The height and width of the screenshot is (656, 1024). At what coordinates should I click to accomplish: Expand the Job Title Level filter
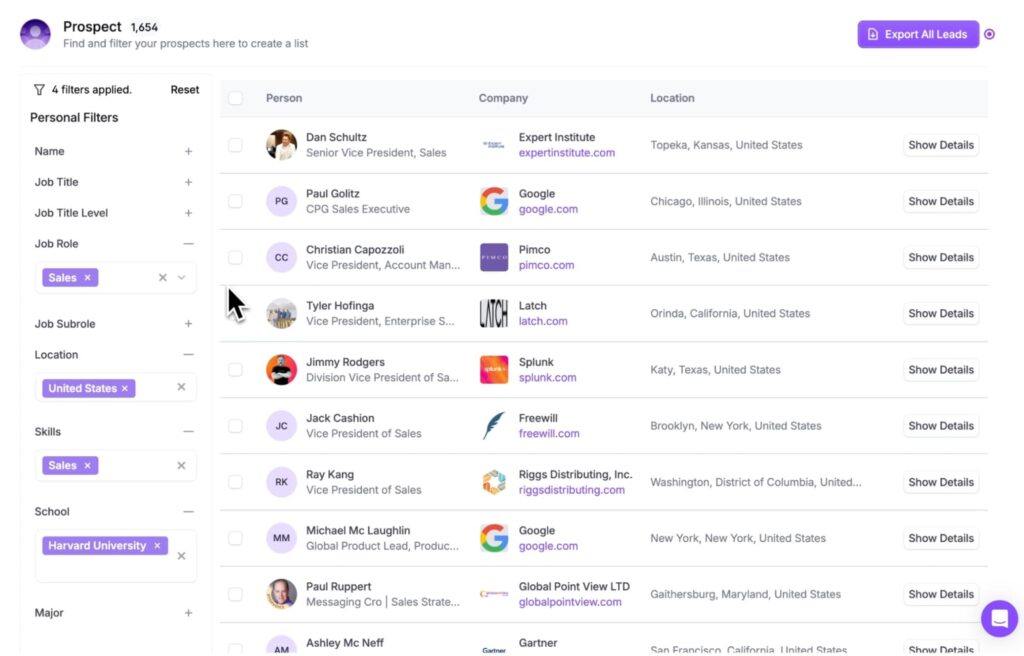(188, 213)
